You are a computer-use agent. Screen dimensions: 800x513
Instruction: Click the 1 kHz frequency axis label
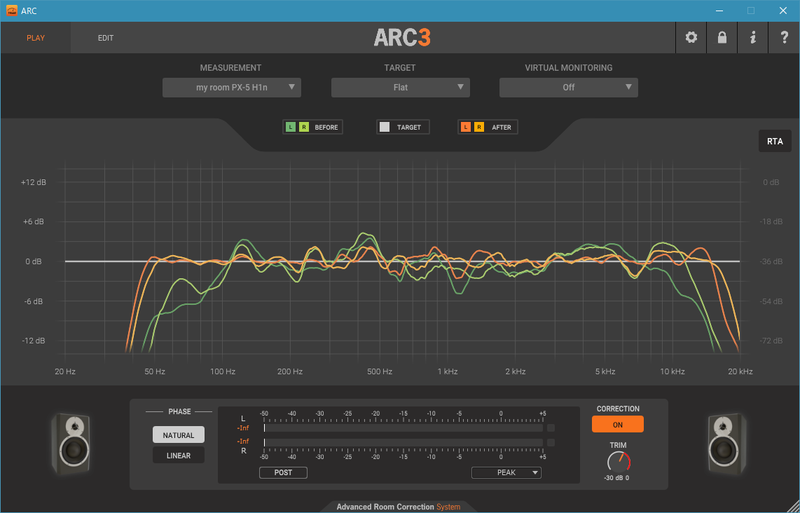(x=447, y=372)
